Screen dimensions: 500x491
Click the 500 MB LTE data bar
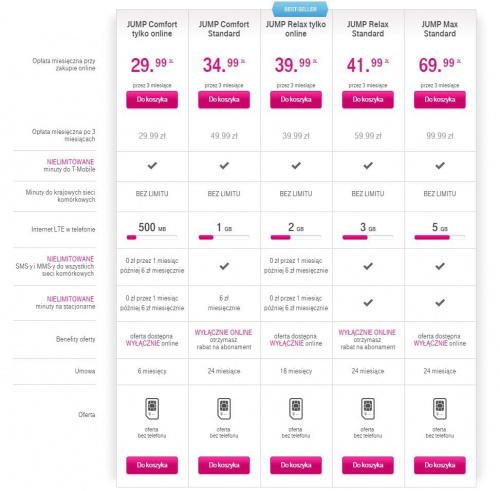[152, 237]
